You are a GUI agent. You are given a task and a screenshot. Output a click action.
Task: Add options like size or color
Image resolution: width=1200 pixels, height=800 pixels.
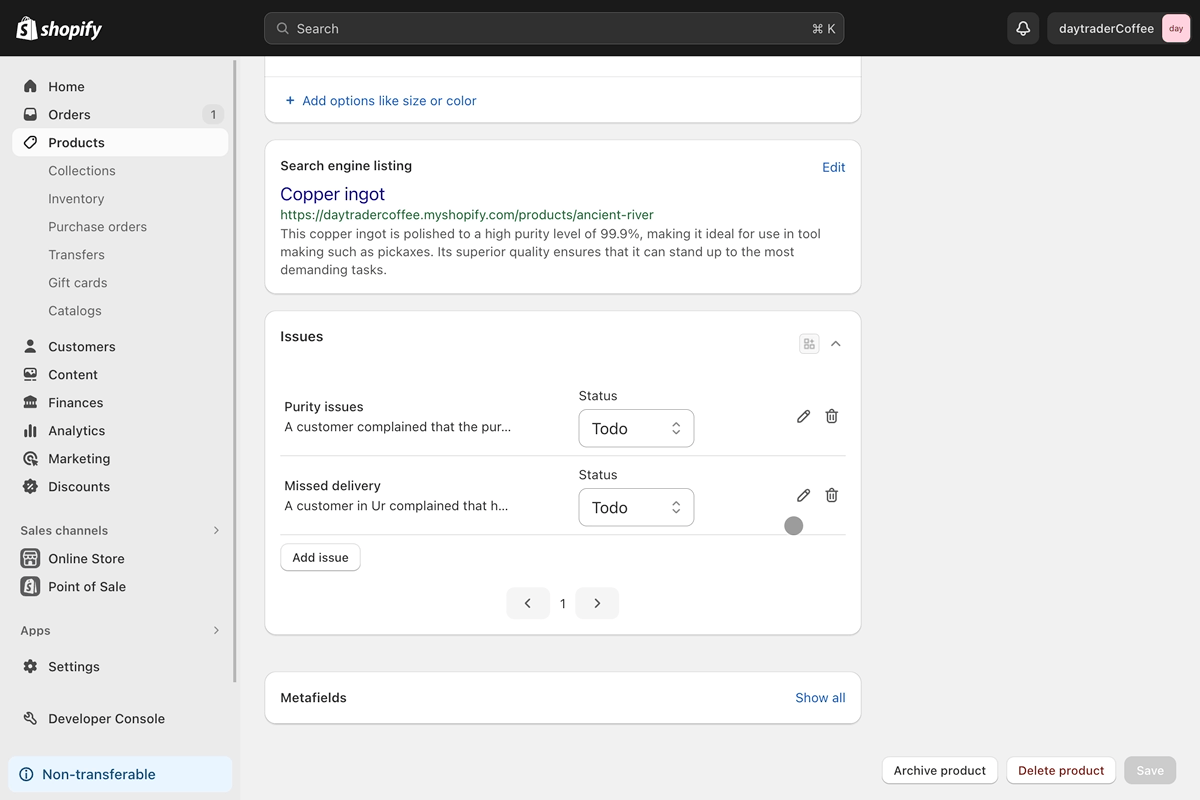point(380,101)
